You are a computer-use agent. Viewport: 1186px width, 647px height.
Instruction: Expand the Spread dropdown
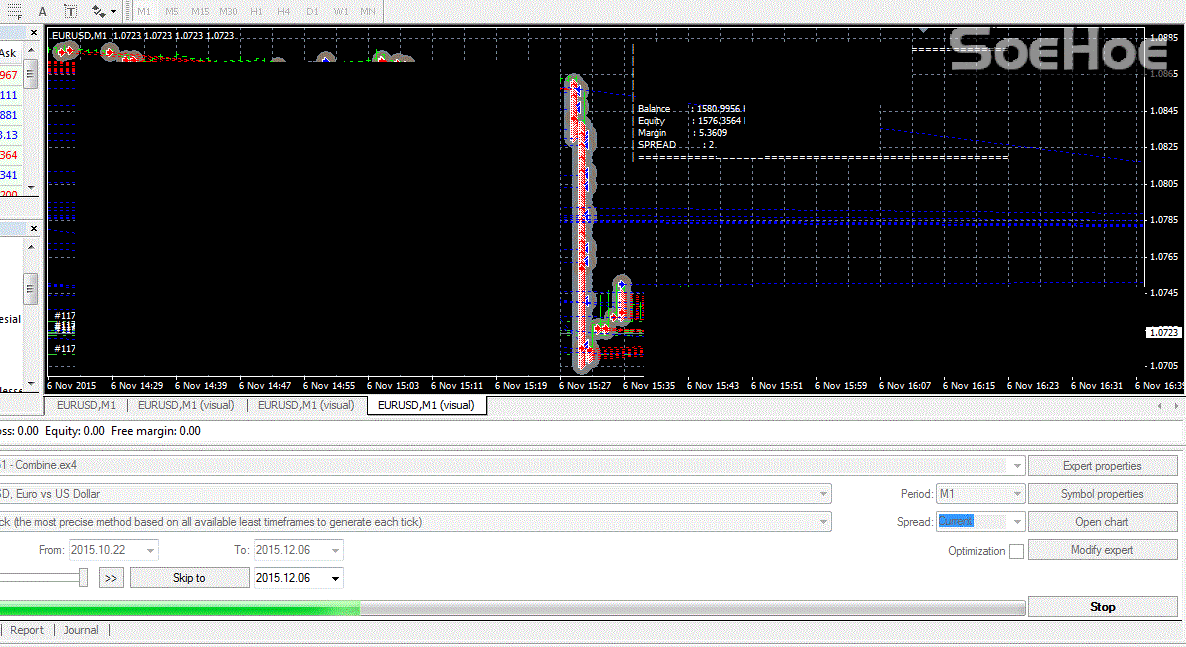[1017, 522]
